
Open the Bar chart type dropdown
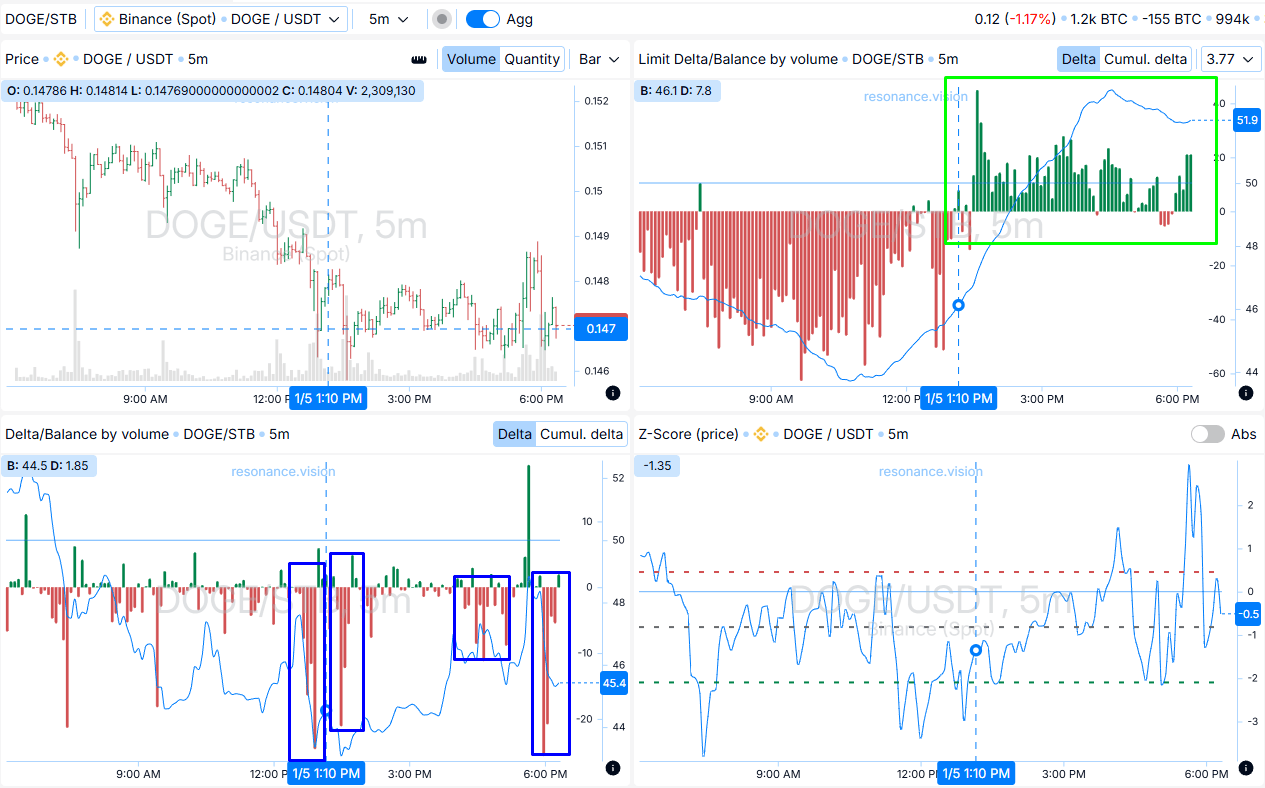coord(600,59)
